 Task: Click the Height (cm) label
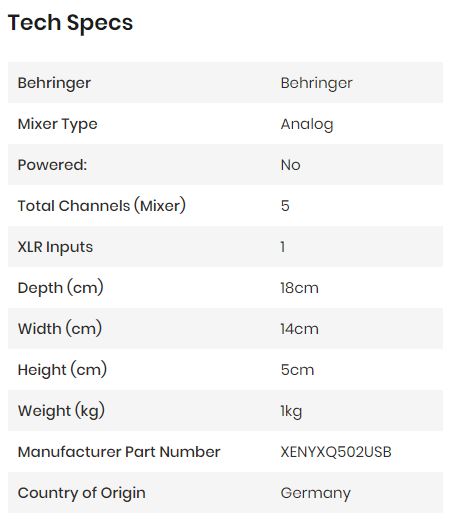click(x=62, y=370)
